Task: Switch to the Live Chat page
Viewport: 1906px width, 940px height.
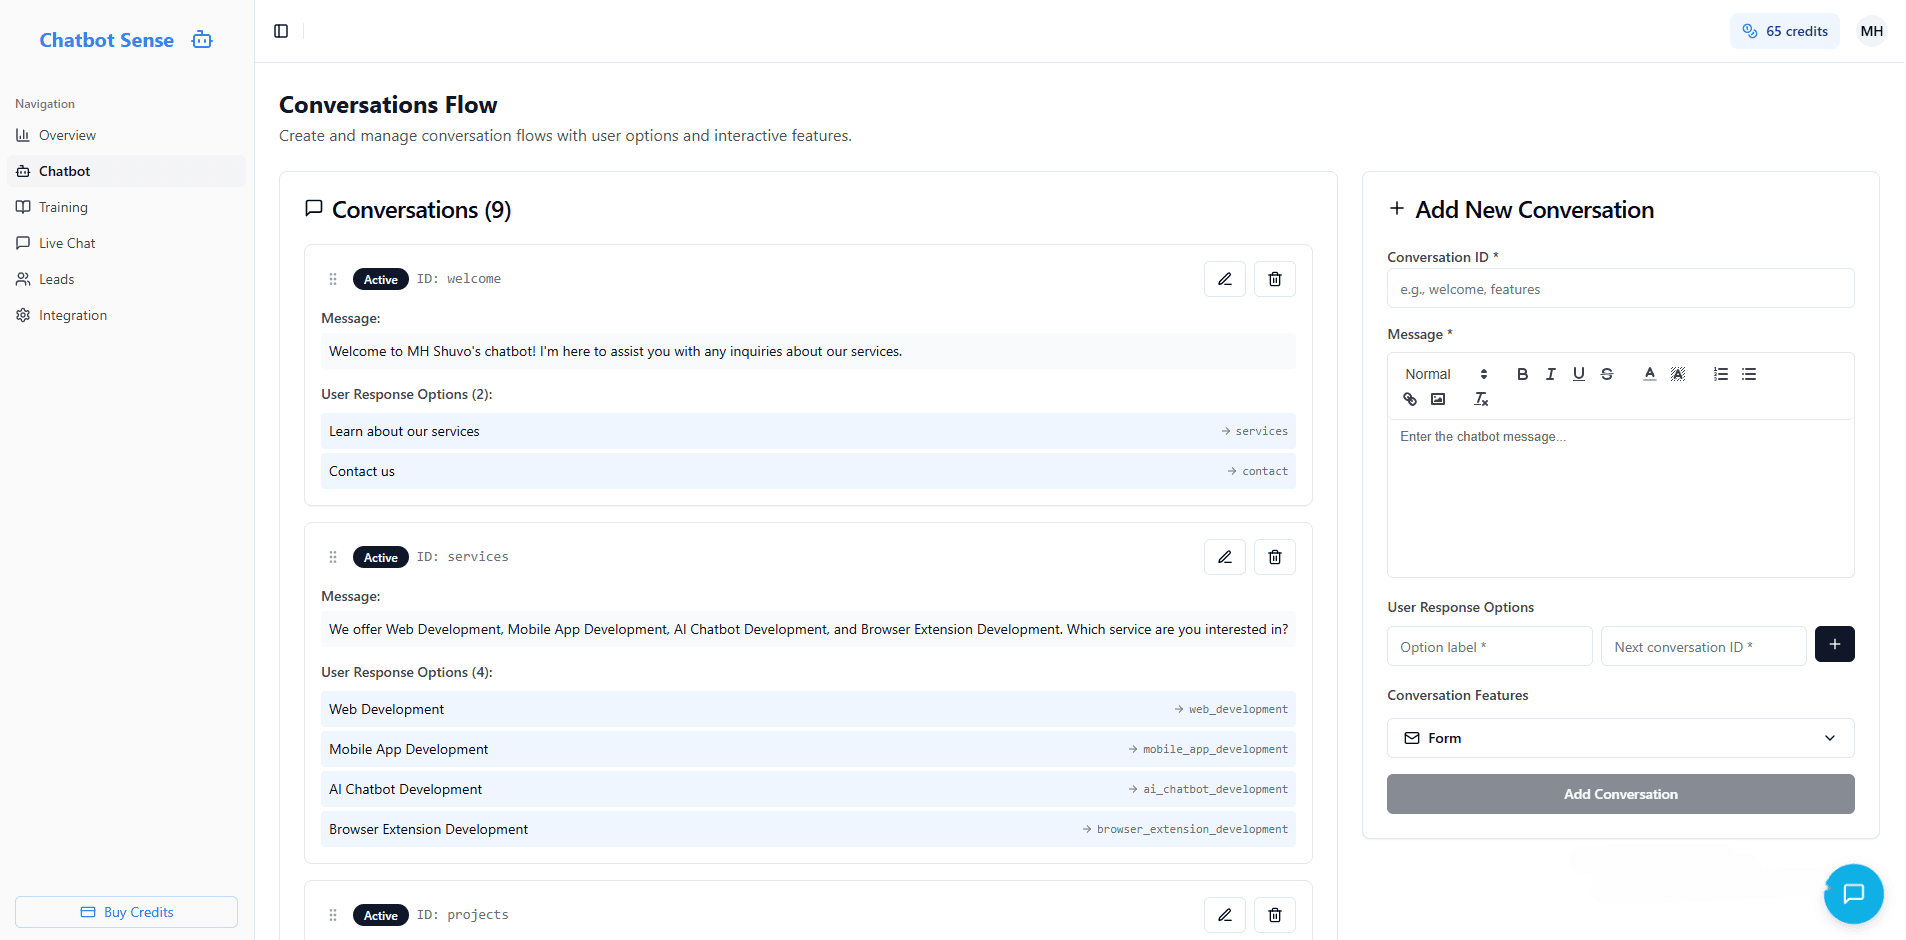Action: coord(67,243)
